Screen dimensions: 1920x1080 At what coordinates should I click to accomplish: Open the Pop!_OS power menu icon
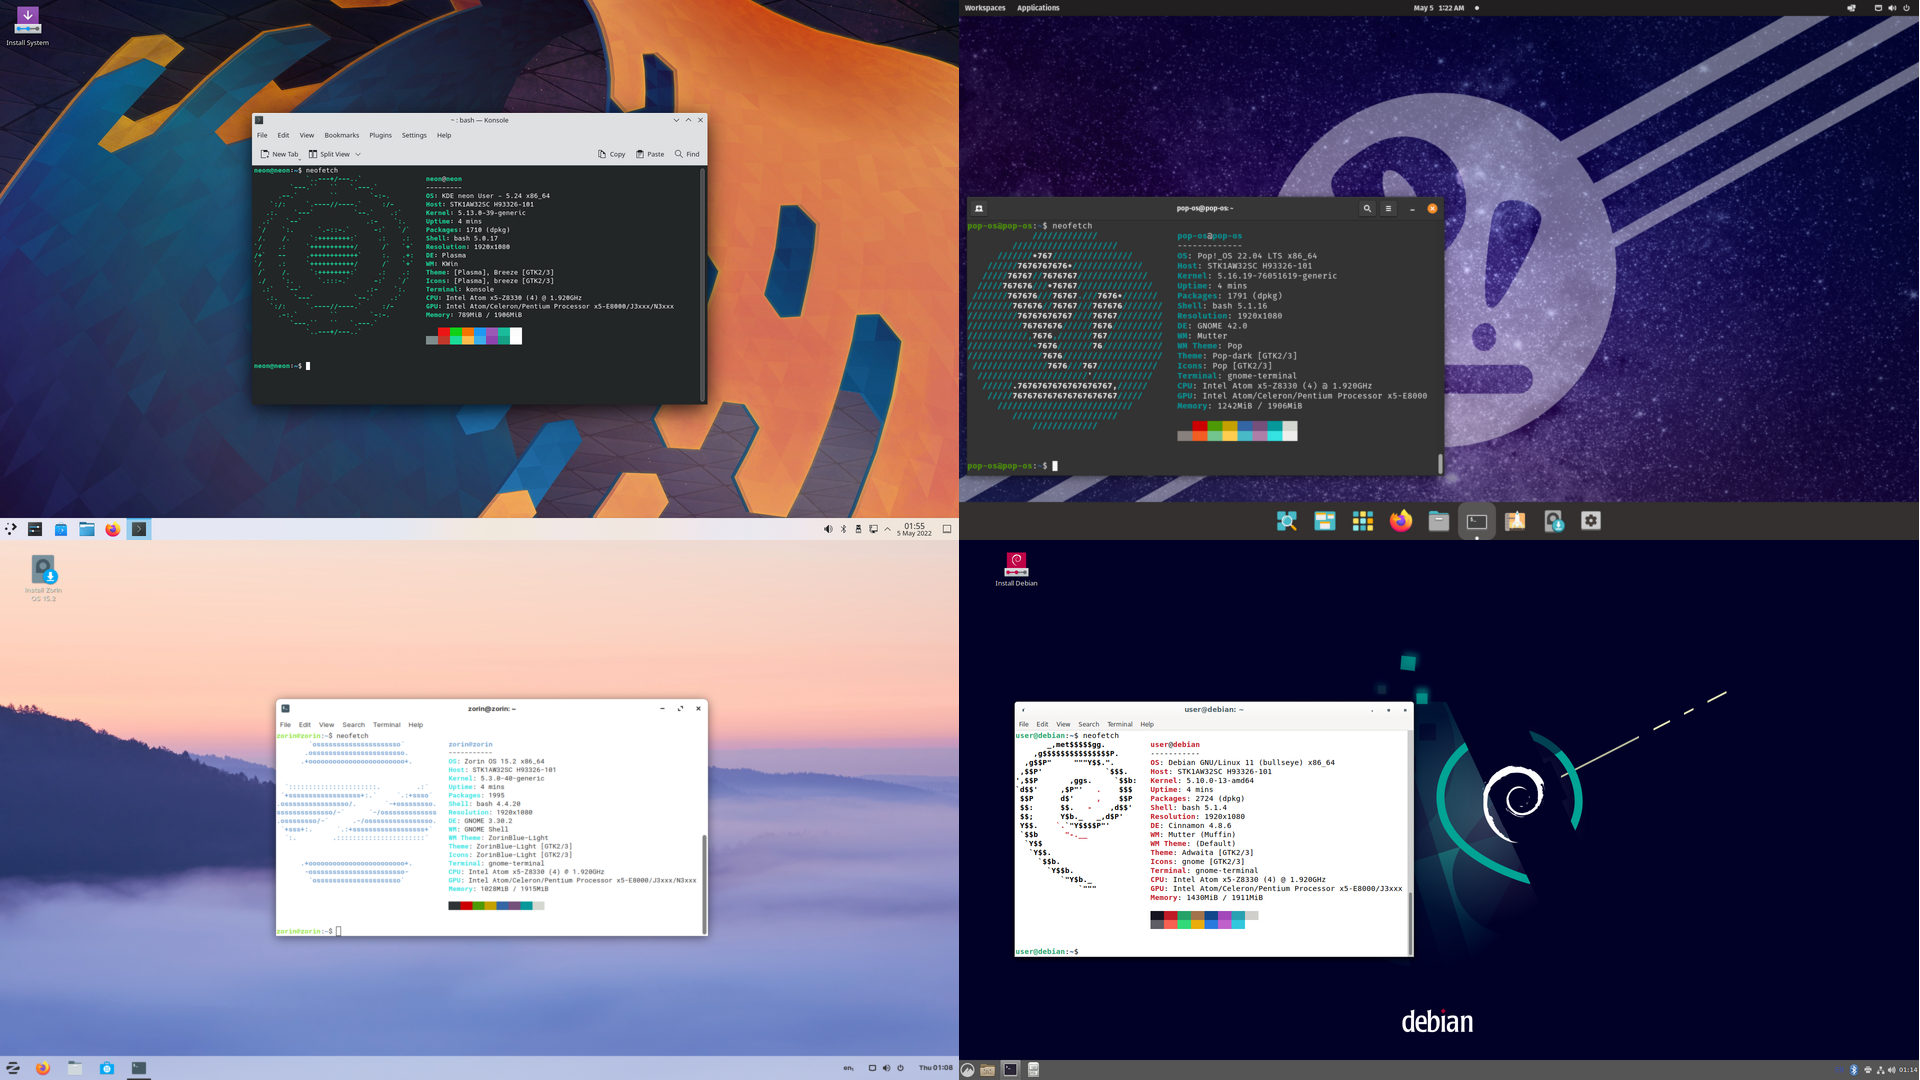tap(1908, 8)
